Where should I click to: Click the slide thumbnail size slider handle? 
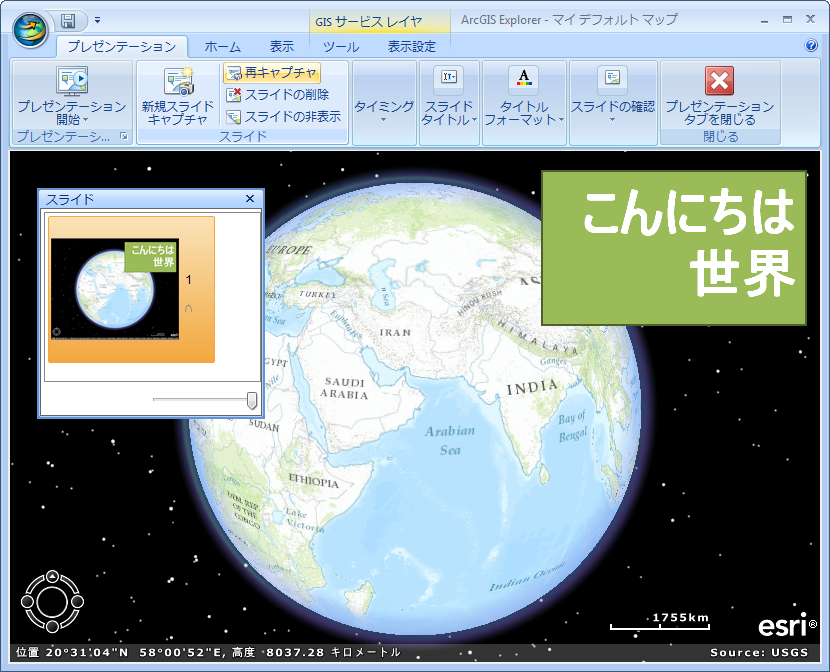[x=252, y=400]
